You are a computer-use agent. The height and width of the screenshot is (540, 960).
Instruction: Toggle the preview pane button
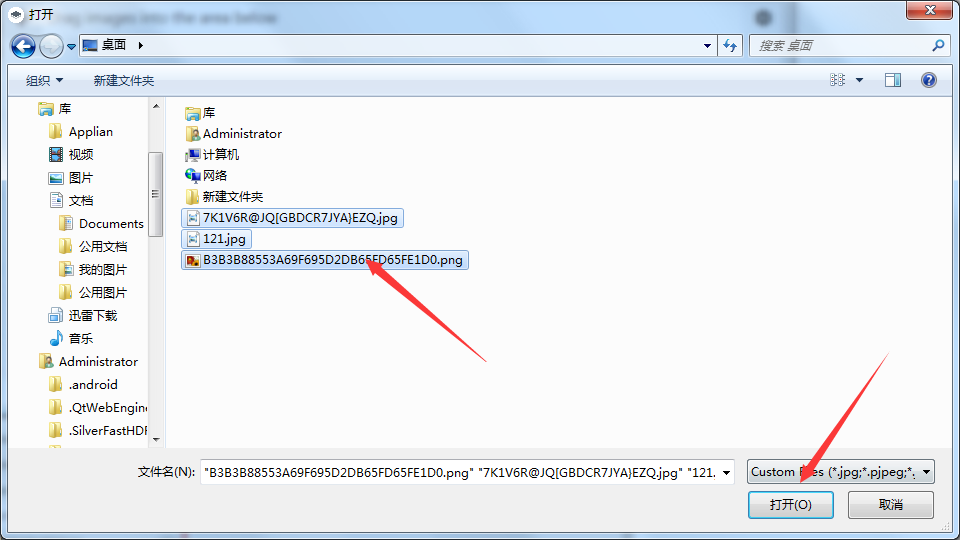893,80
